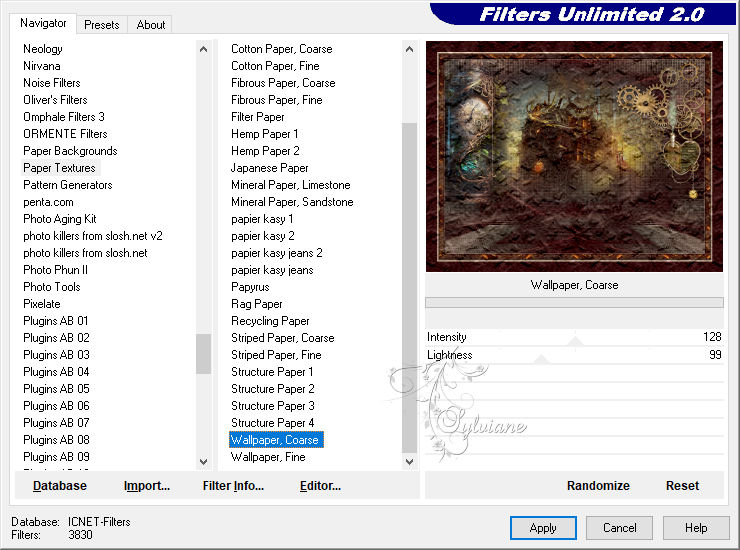Screen dimensions: 740x550
Task: Choose Cotton Paper, Fine filter
Action: tap(275, 66)
